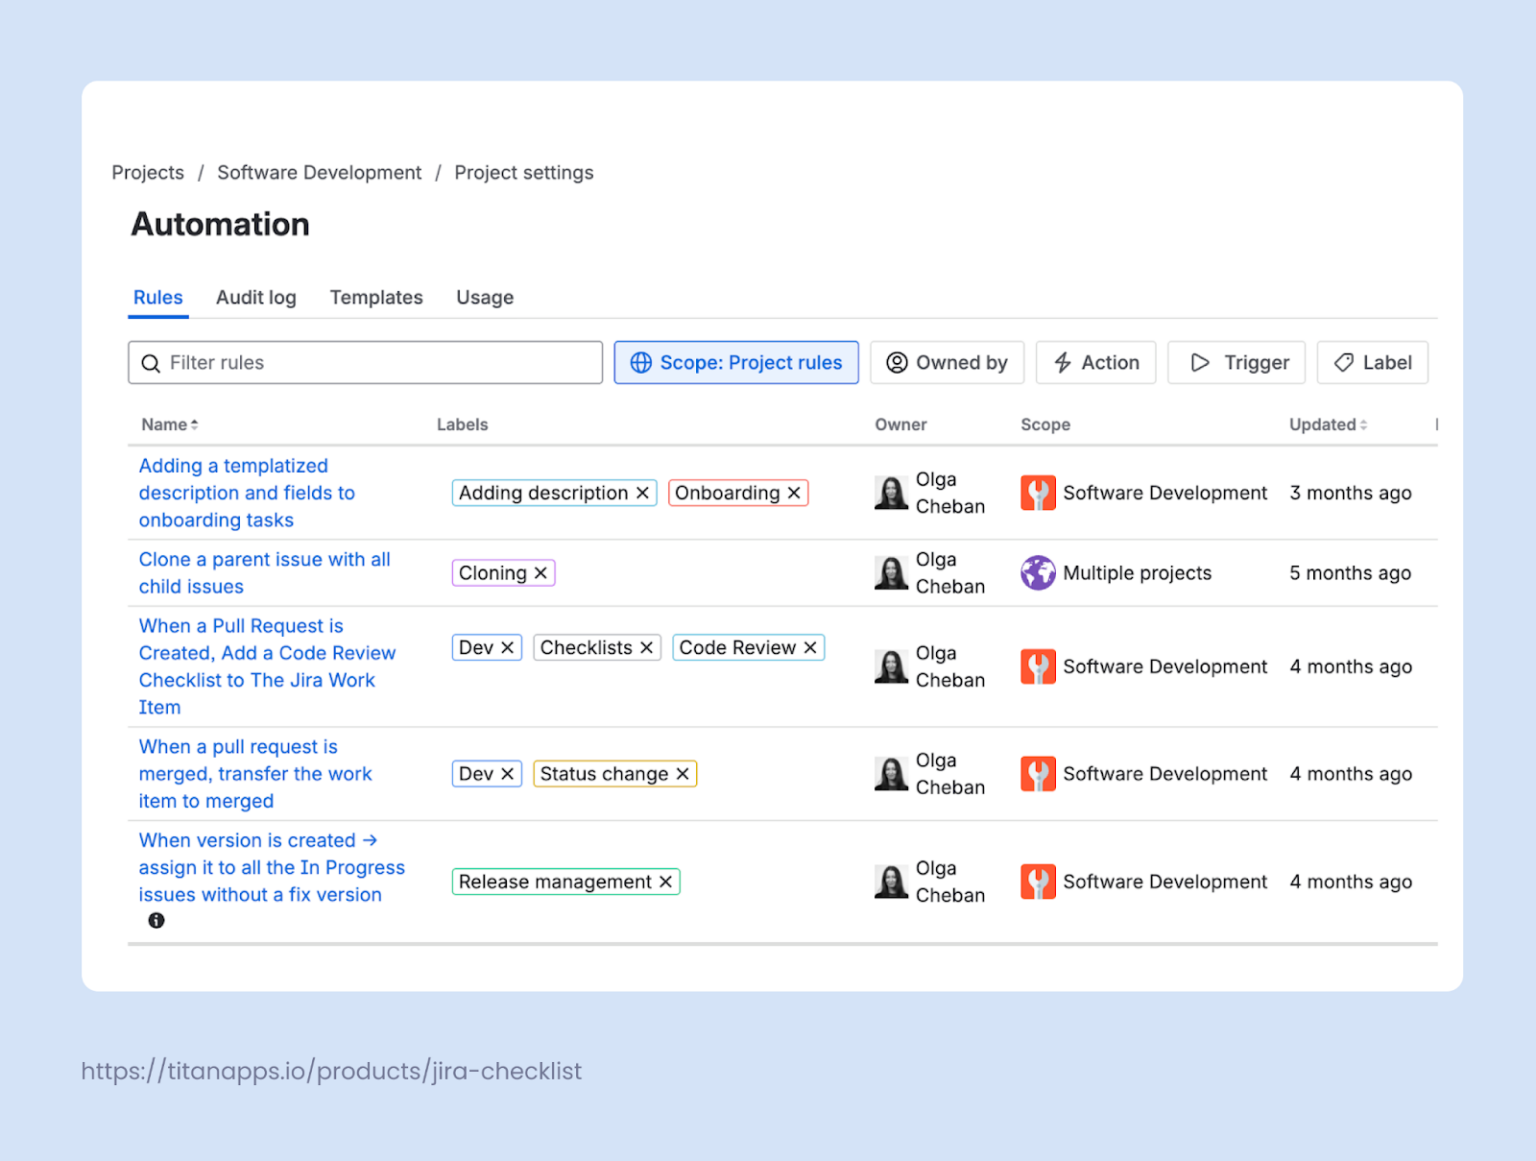The width and height of the screenshot is (1536, 1161).
Task: Click the Software Development wrench scope icon
Action: (x=1037, y=492)
